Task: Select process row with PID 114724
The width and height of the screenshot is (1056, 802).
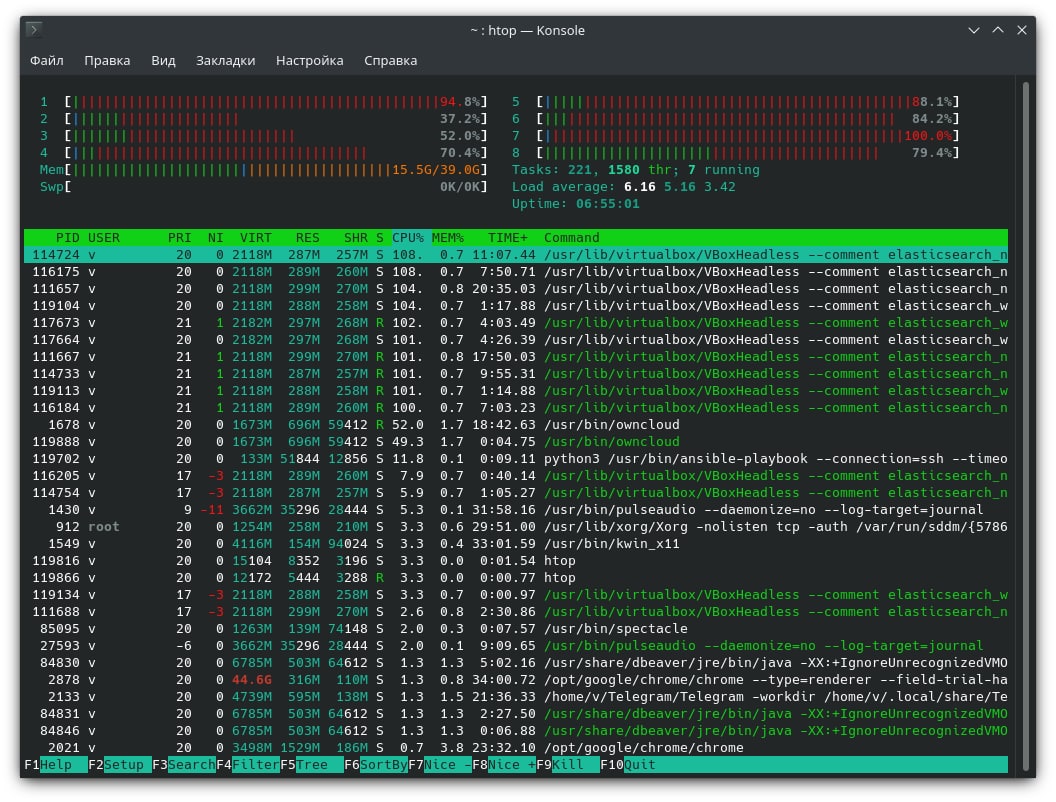Action: pos(516,255)
